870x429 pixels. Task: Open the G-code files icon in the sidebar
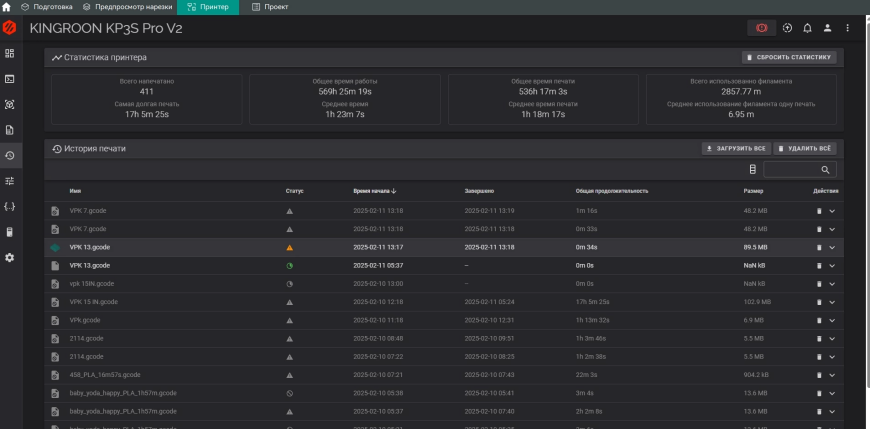[x=10, y=130]
